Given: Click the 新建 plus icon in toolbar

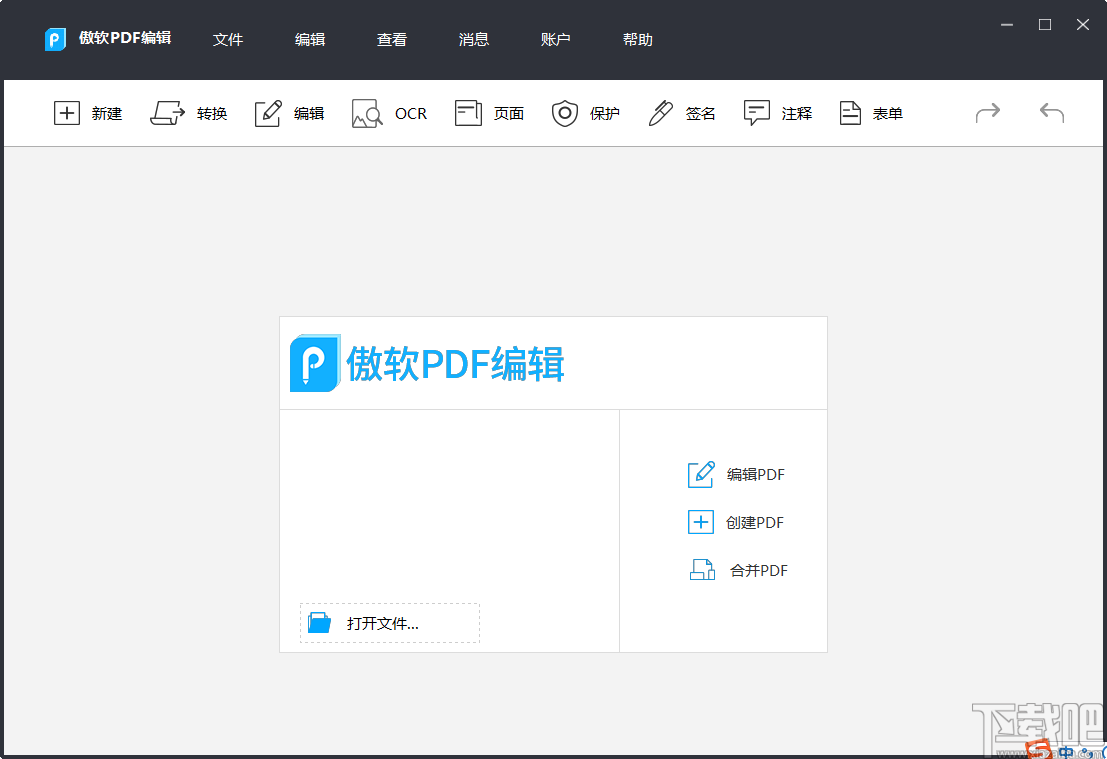Looking at the screenshot, I should click(x=66, y=113).
